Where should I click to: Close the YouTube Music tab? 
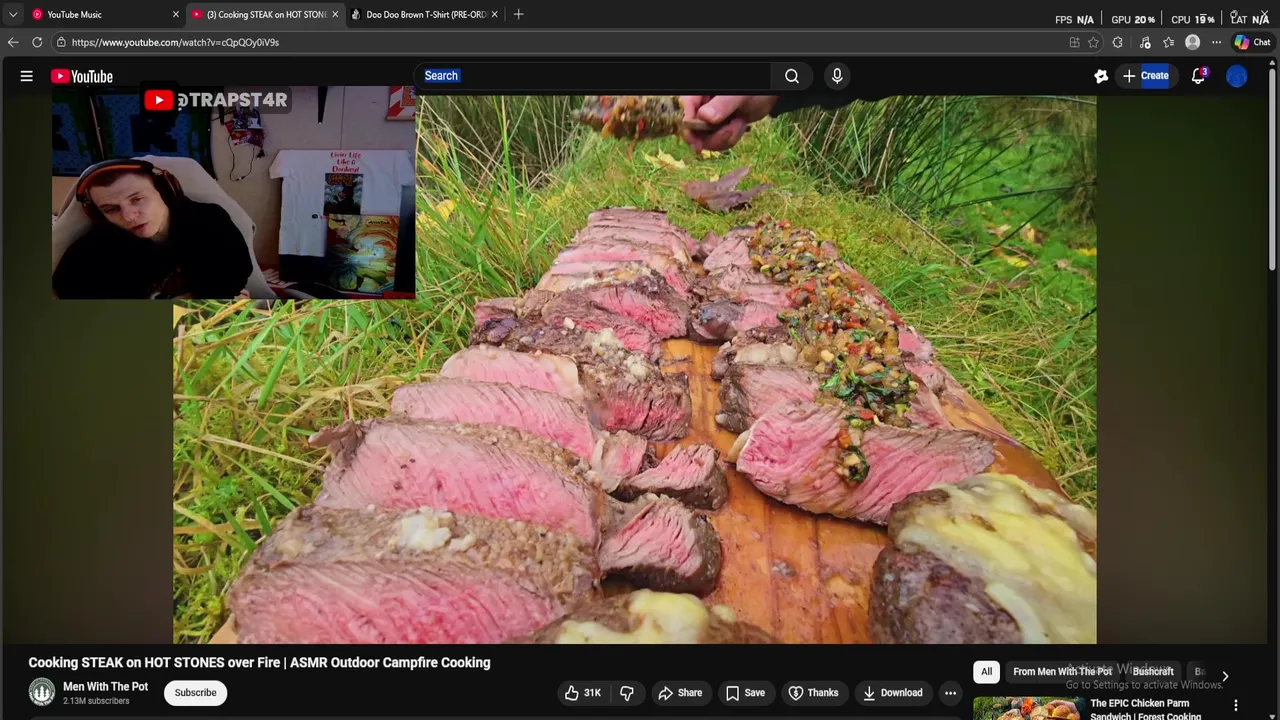176,14
